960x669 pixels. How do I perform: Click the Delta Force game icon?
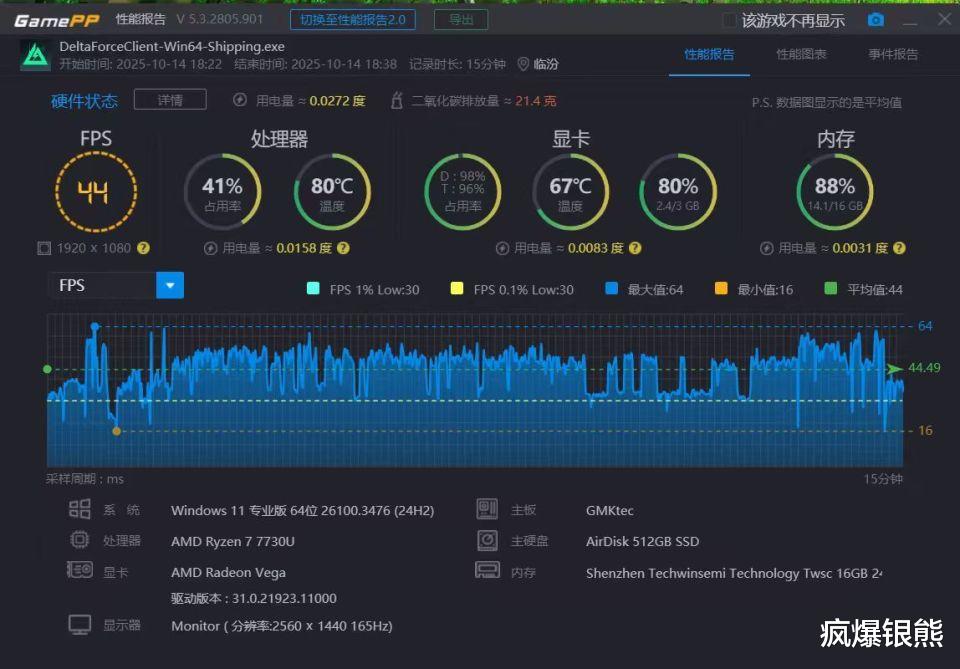[36, 56]
